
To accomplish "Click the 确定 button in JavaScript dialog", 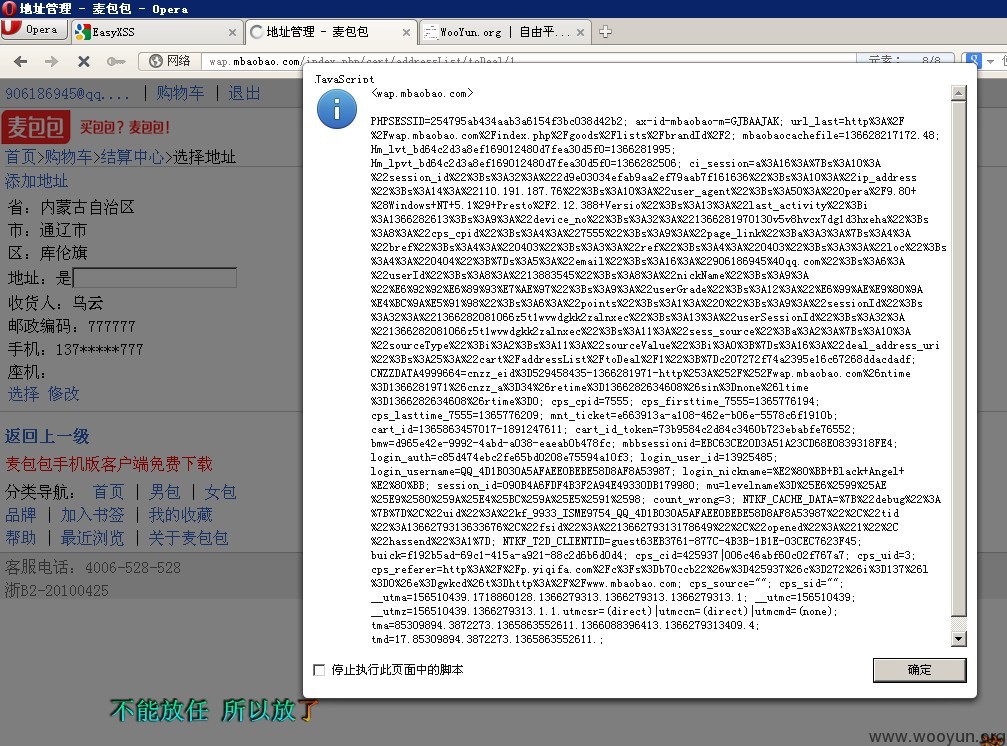I will 919,670.
